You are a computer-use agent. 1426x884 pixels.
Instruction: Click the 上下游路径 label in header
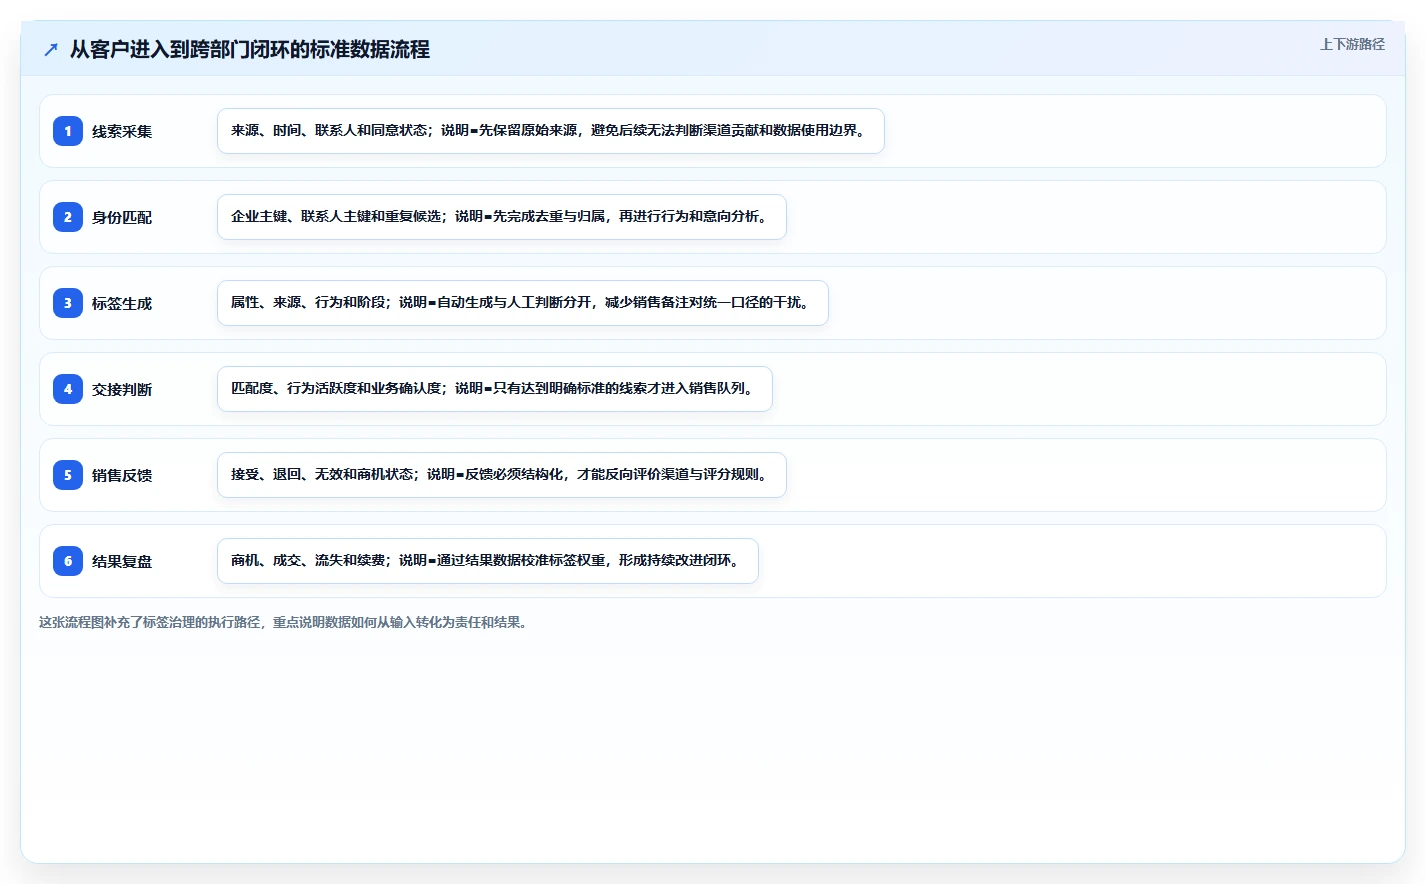[x=1352, y=44]
